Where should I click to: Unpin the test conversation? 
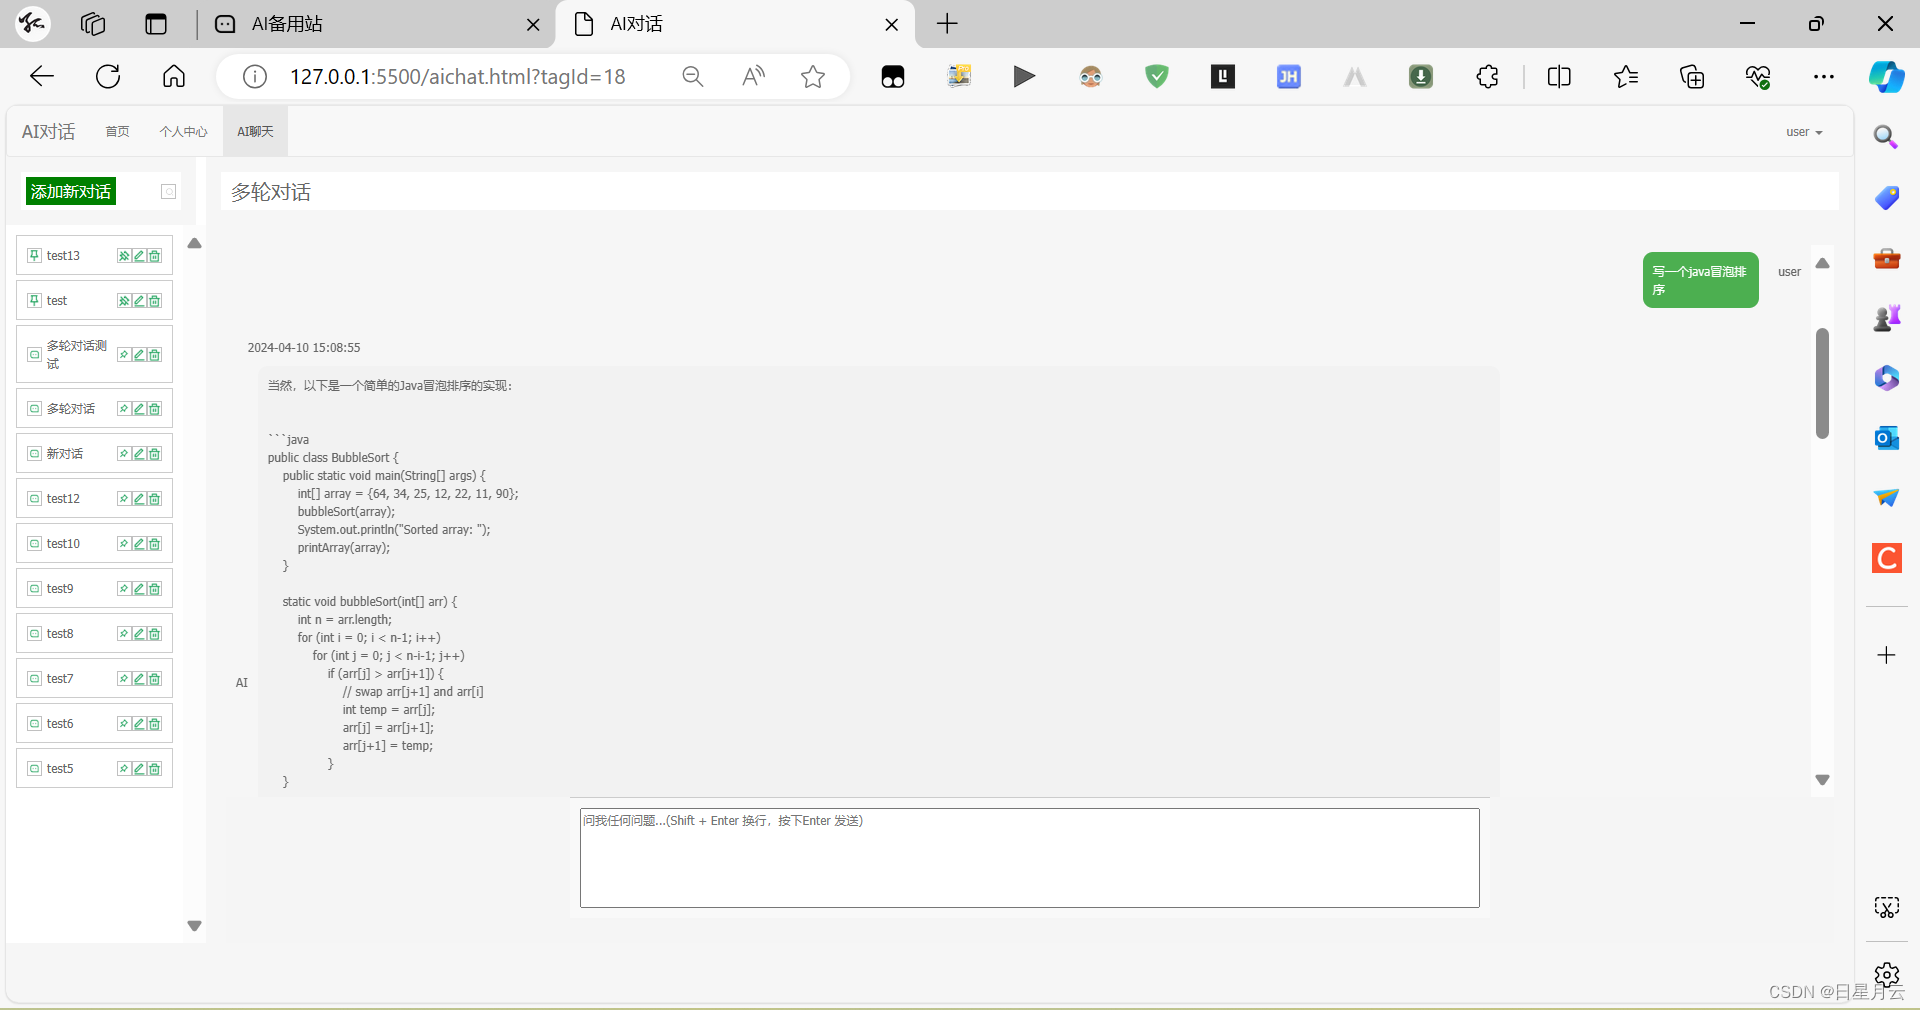tap(124, 301)
